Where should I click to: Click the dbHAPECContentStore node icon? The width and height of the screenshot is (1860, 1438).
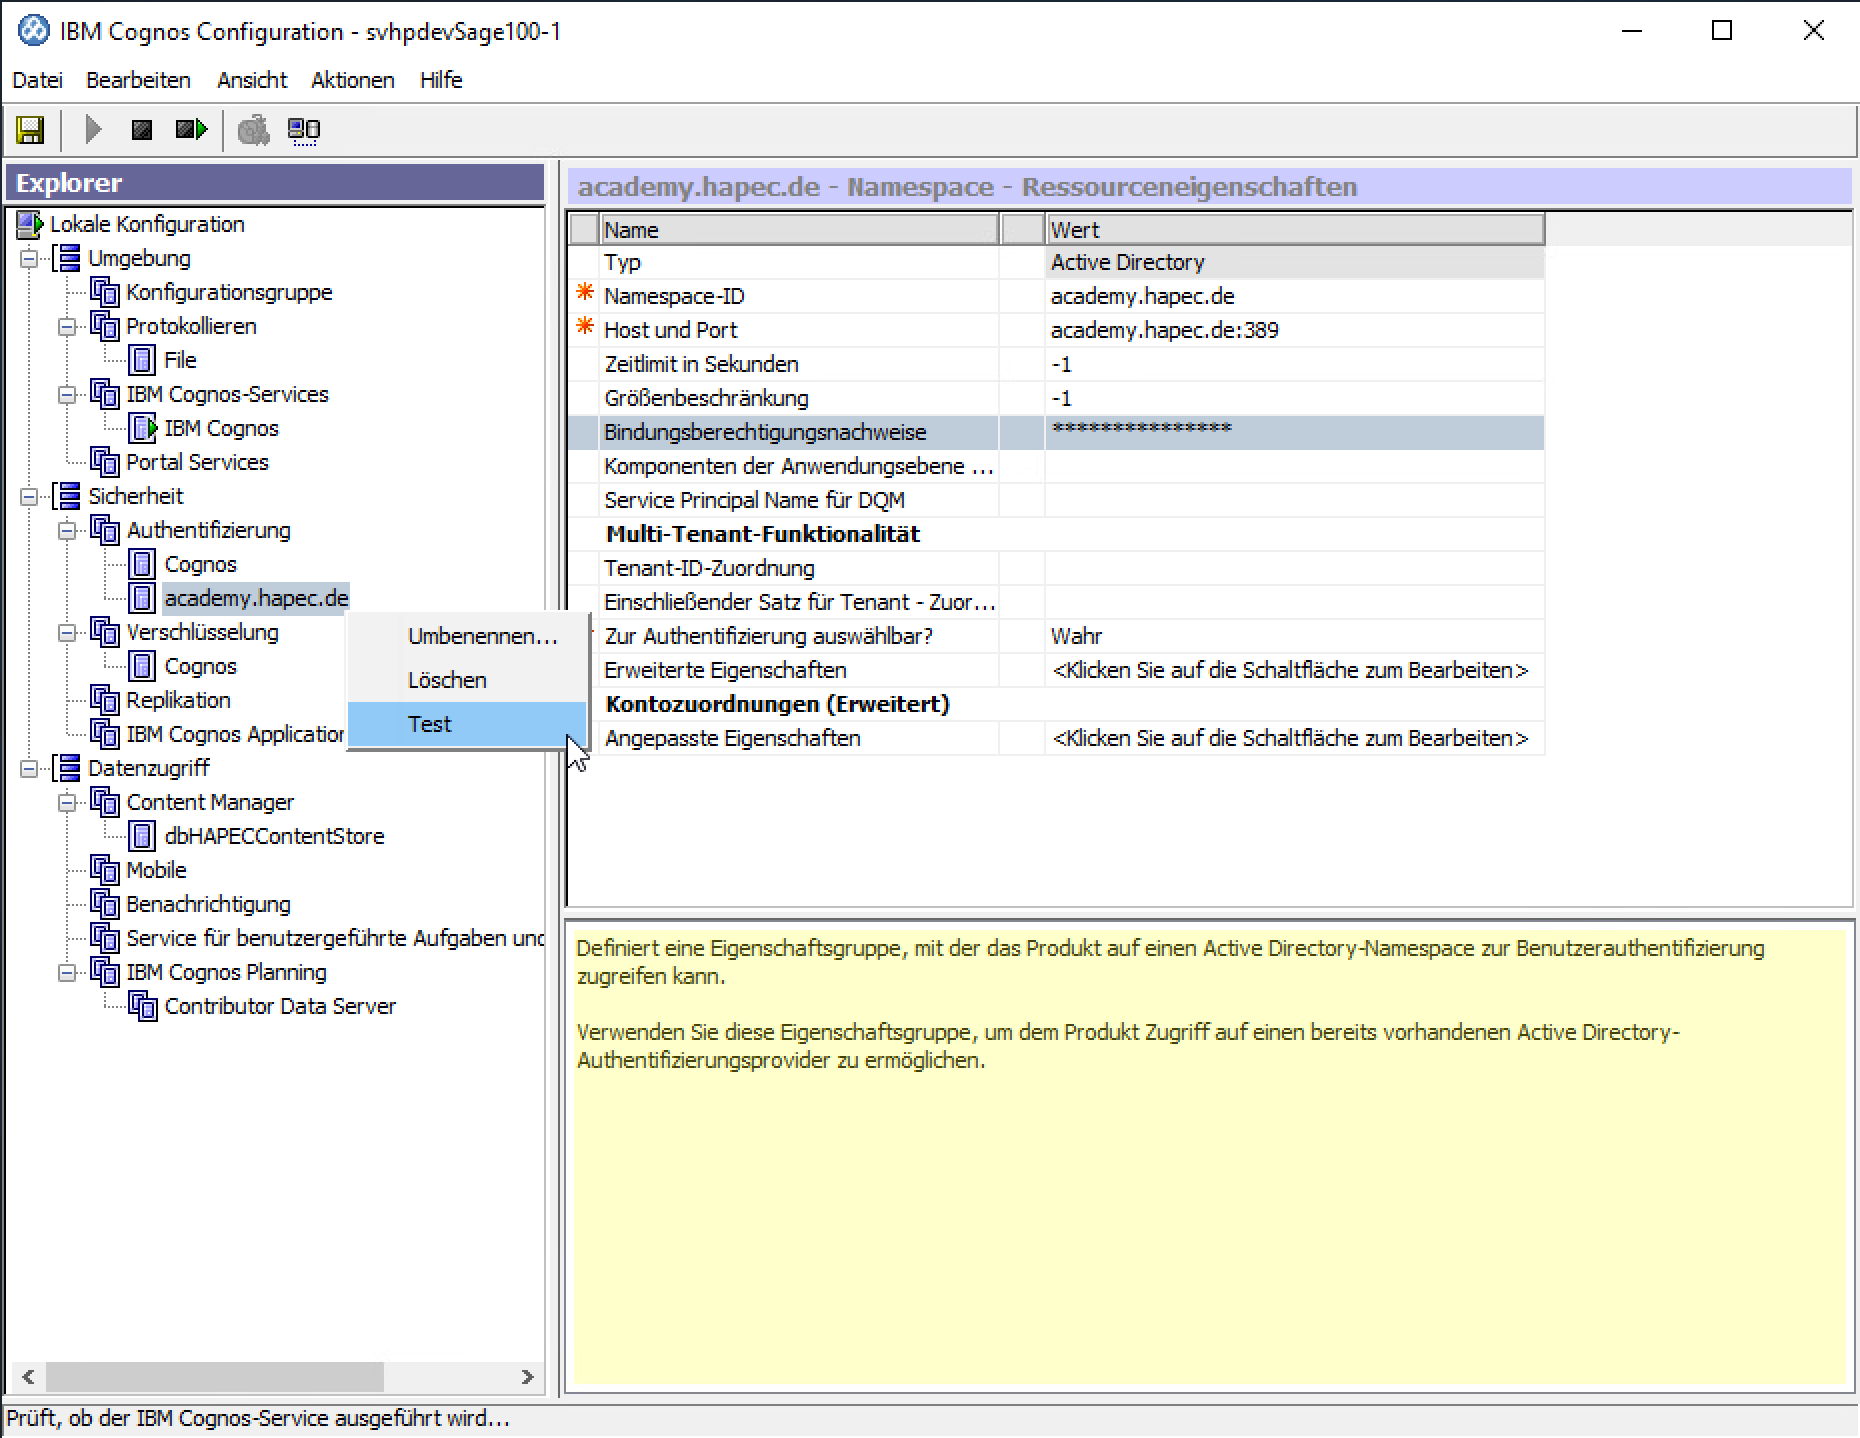pos(143,836)
